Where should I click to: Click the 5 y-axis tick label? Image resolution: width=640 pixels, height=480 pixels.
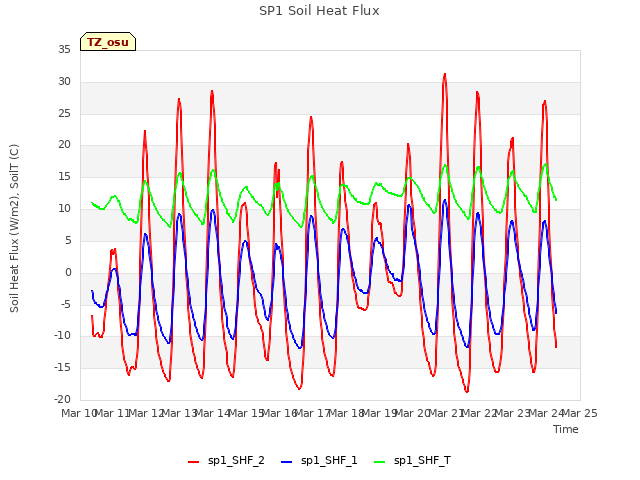coord(68,241)
